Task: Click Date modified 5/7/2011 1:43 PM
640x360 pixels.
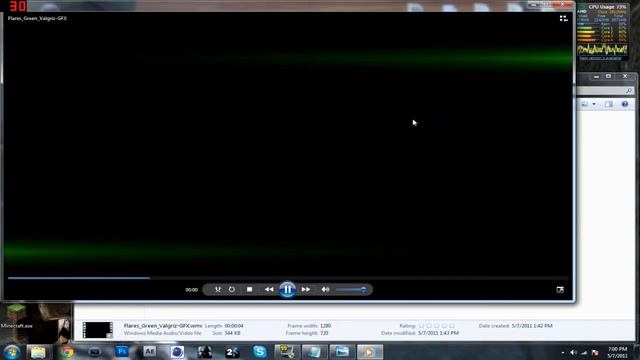Action: point(438,333)
